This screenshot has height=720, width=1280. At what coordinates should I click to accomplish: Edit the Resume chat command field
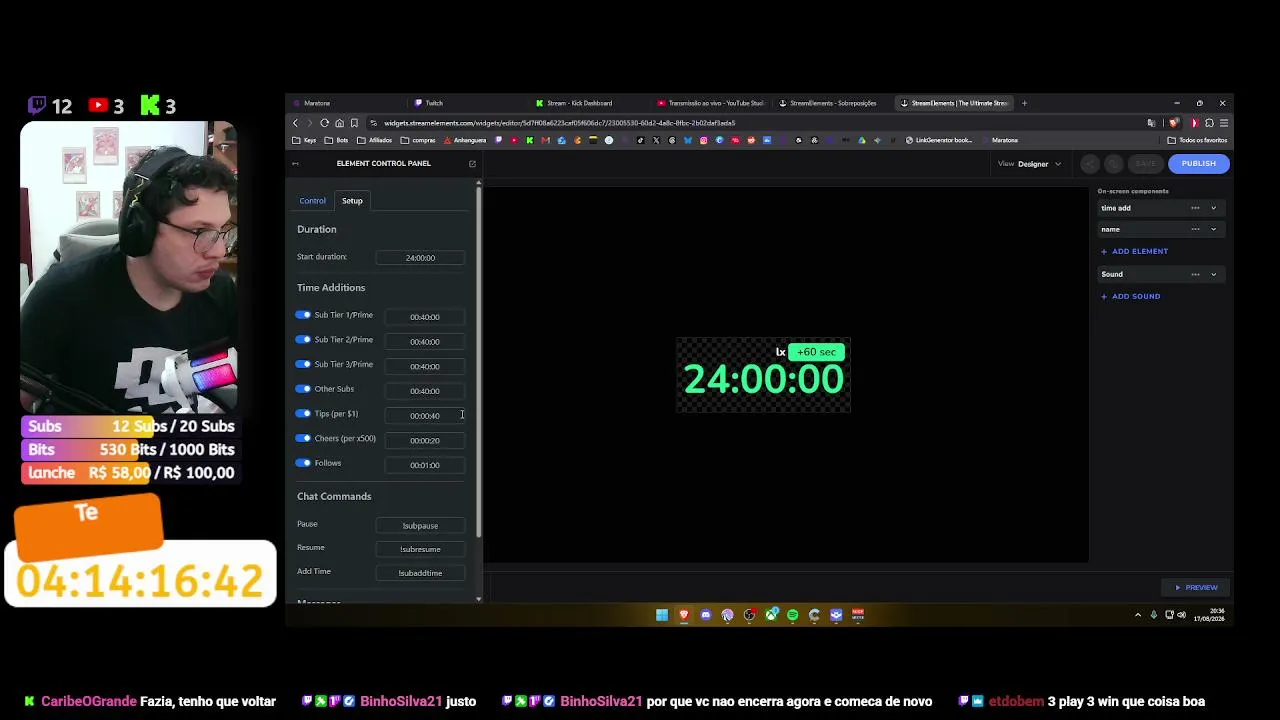click(x=420, y=549)
